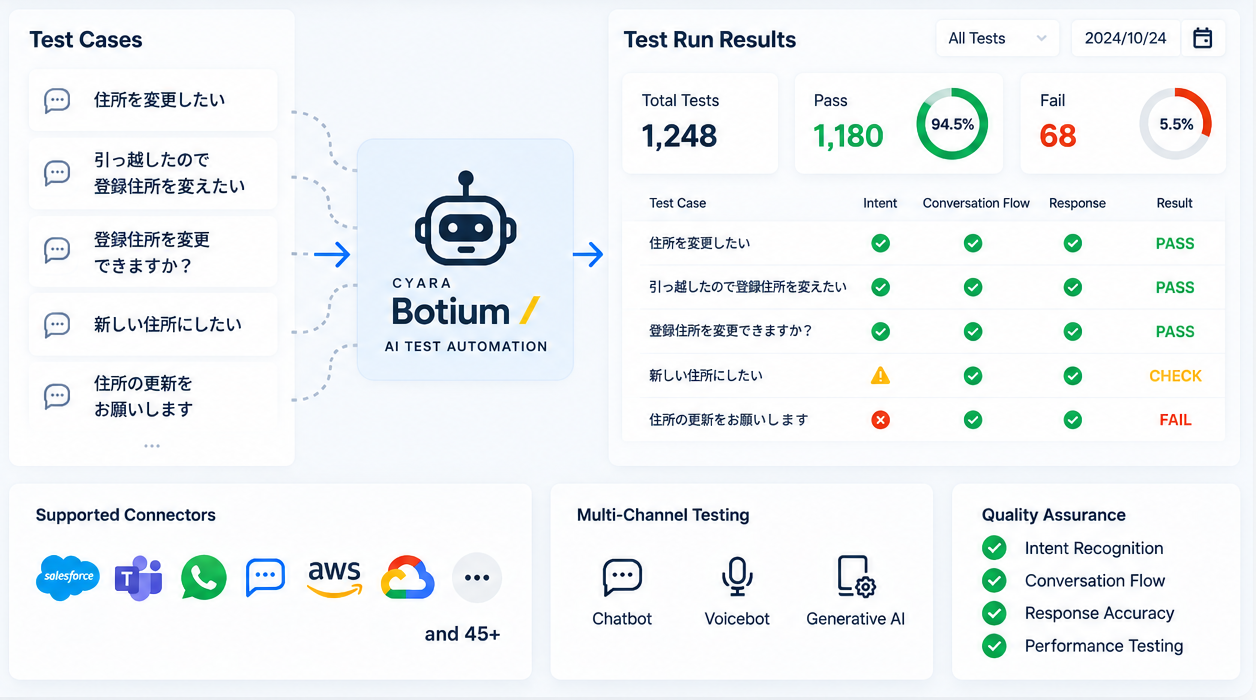Click the 94.5% pass rate donut chart
Image resolution: width=1256 pixels, height=700 pixels.
pos(952,124)
